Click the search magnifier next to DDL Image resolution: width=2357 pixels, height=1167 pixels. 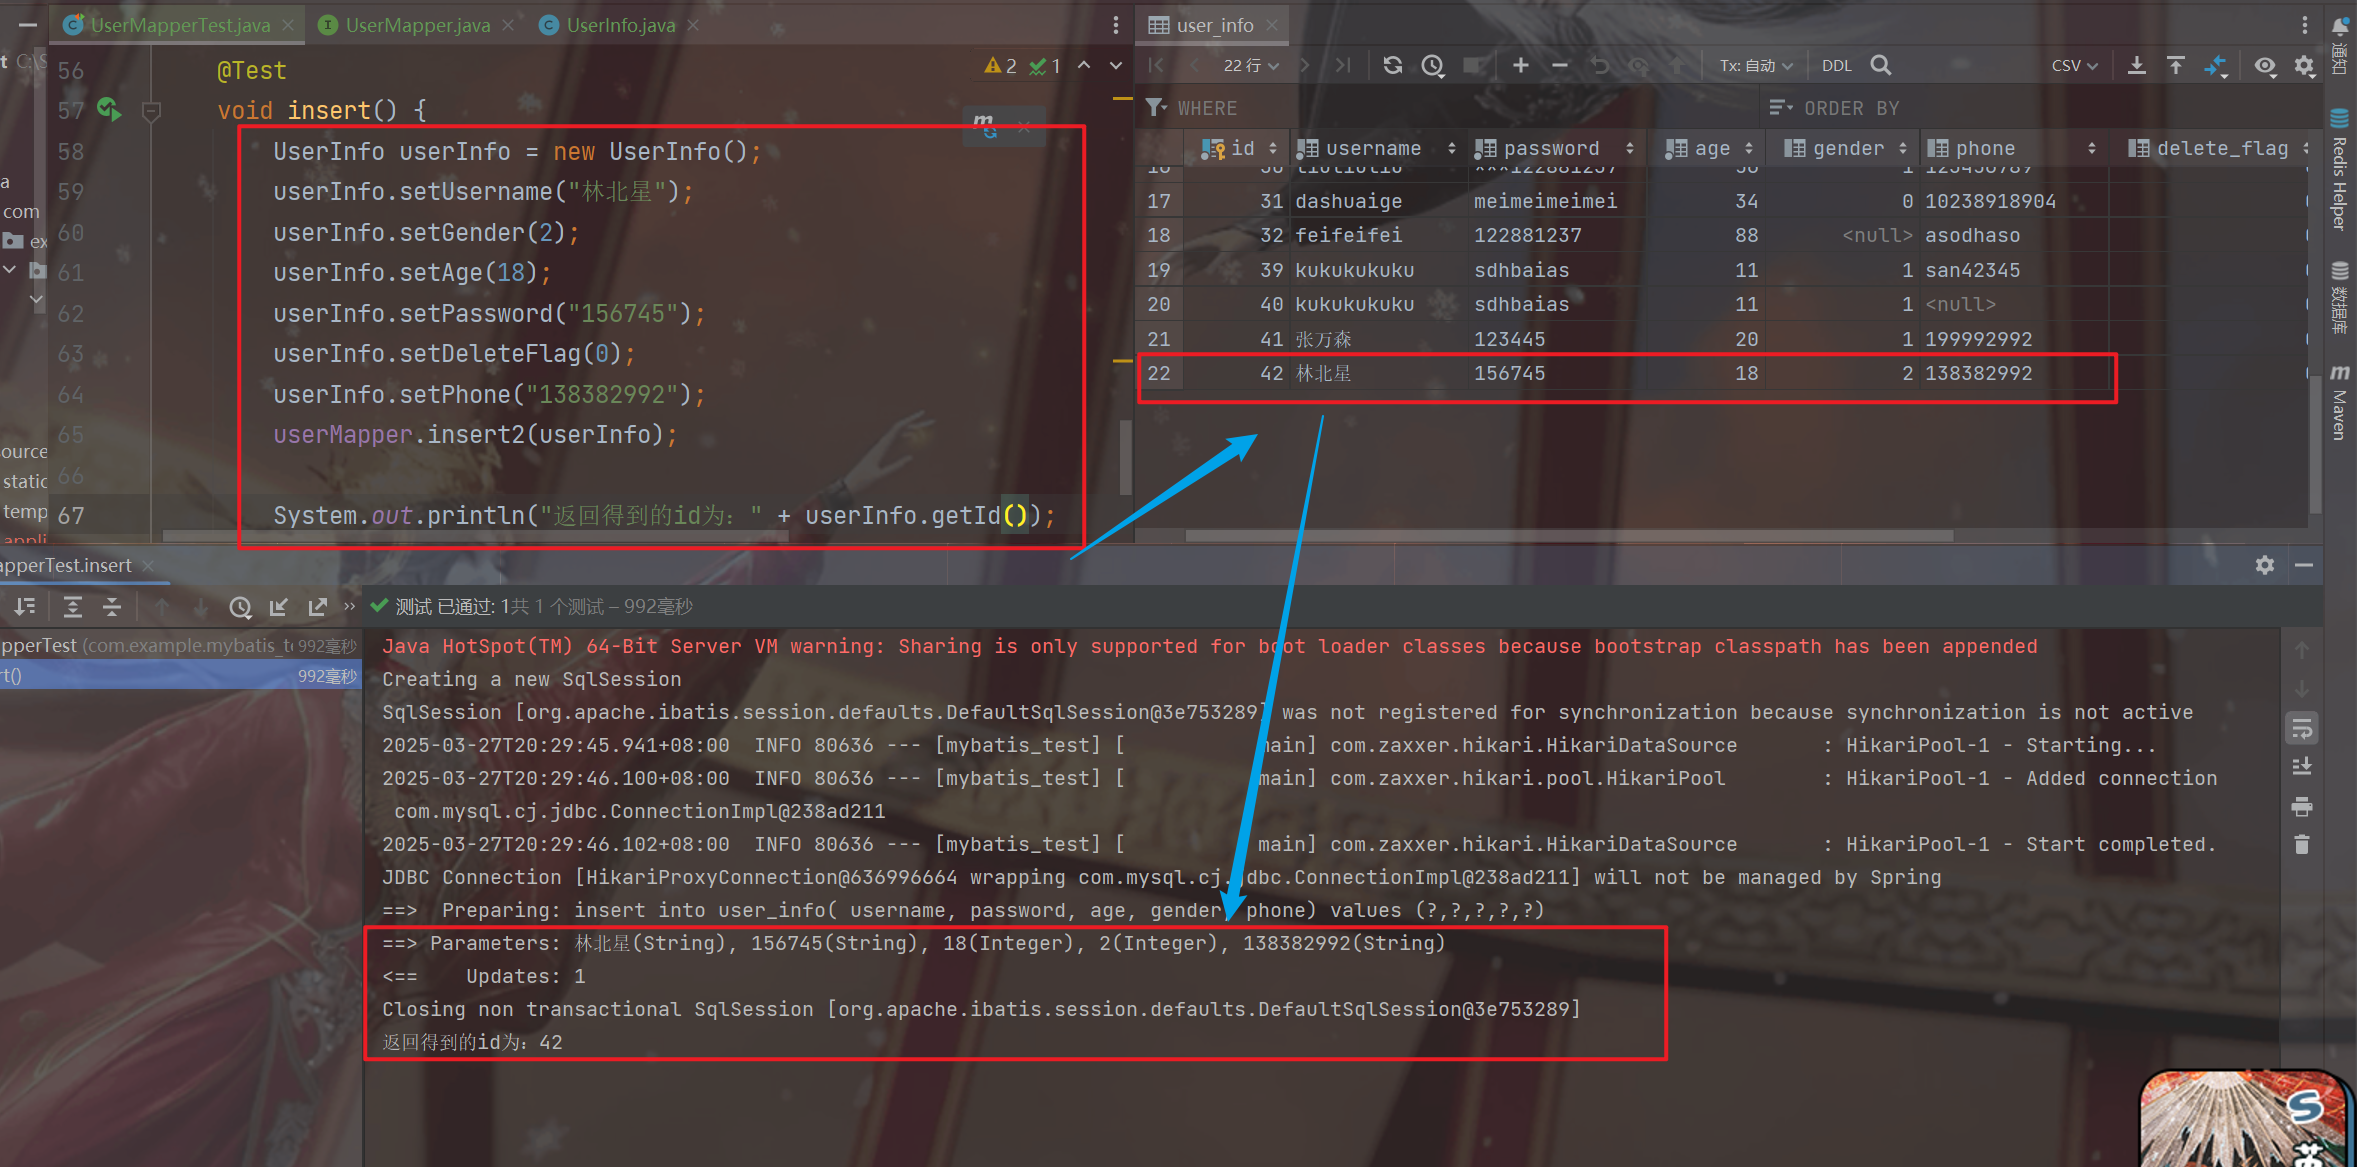[x=1880, y=66]
